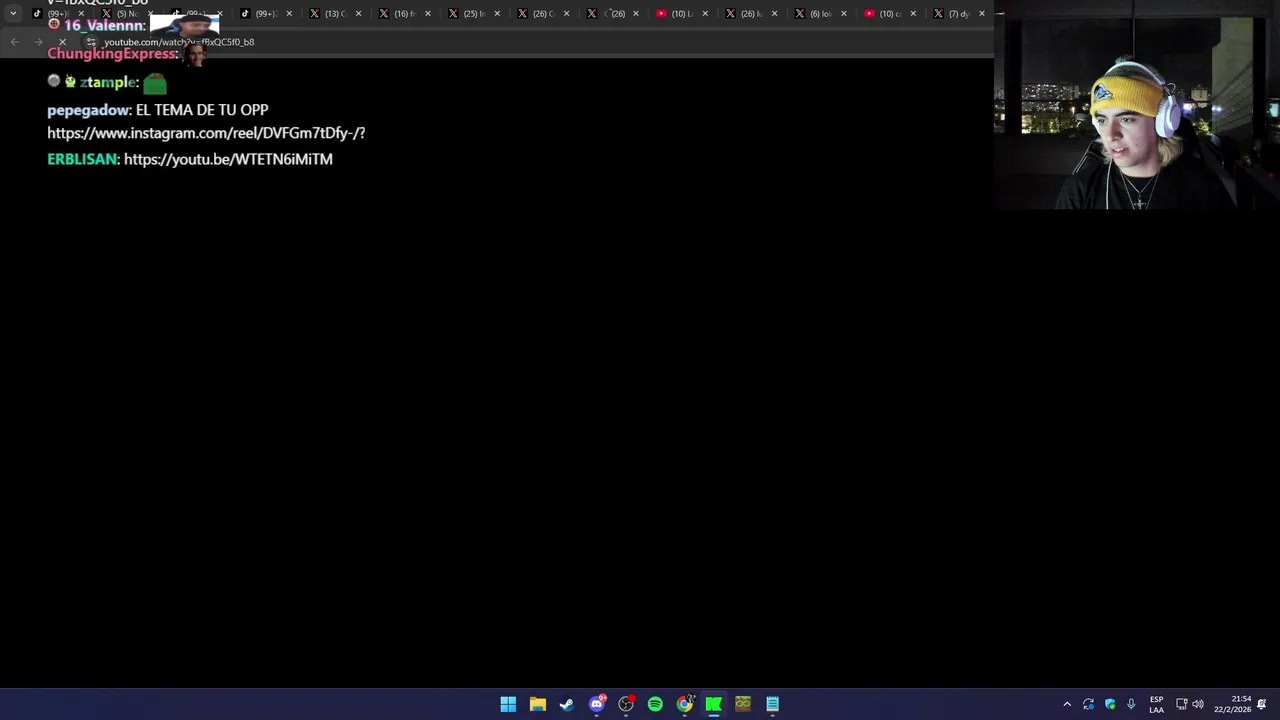Open Discord from the taskbar
1280x720 pixels.
(x=597, y=704)
